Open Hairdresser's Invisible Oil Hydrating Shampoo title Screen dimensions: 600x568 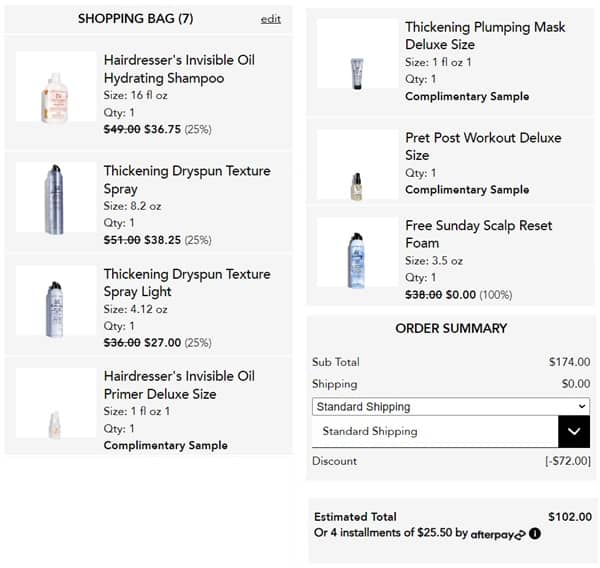tap(179, 69)
